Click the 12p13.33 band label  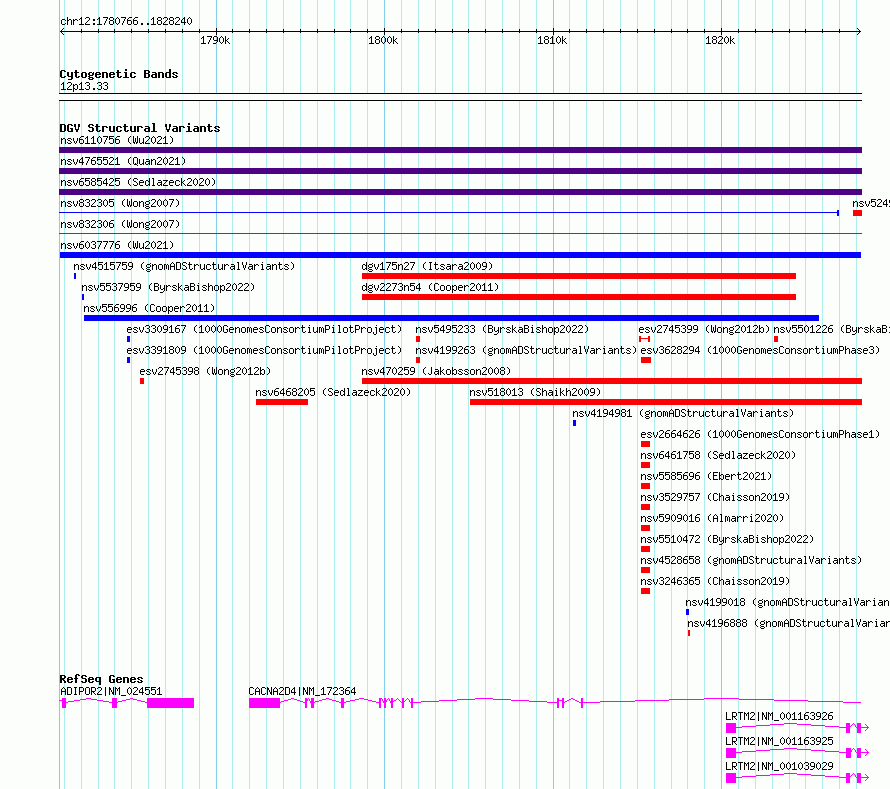click(84, 86)
